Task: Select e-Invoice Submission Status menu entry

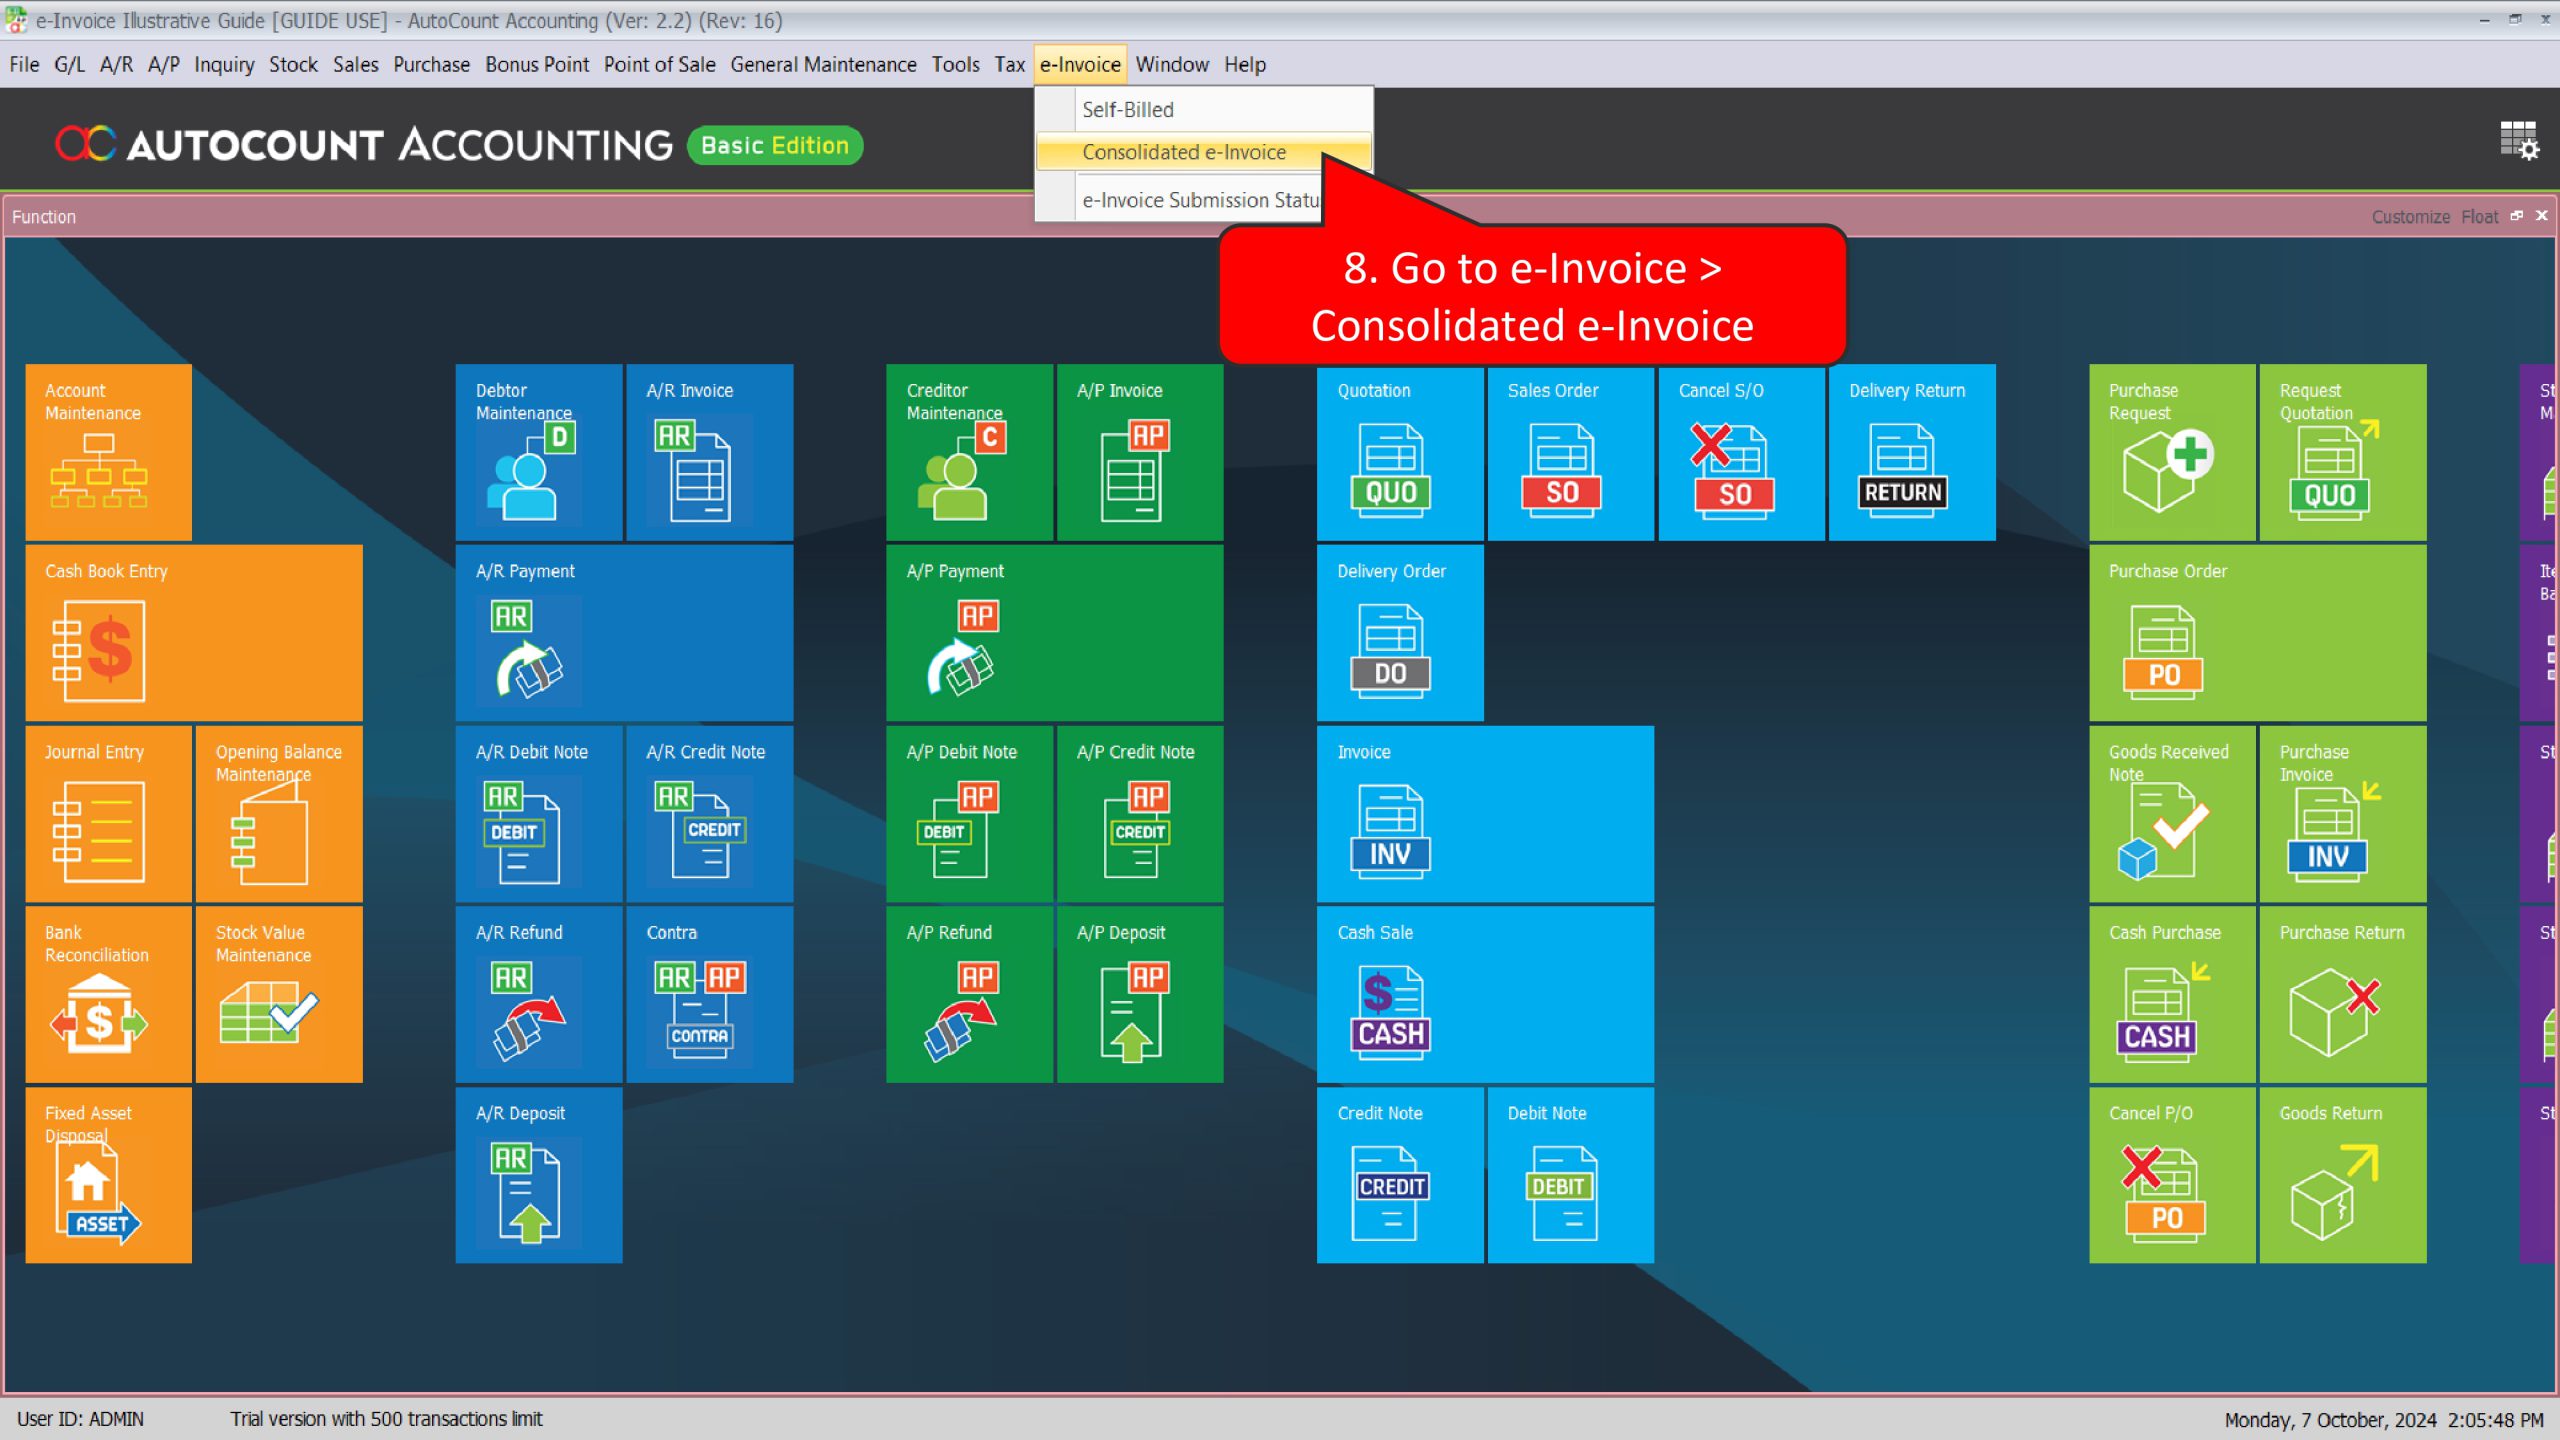Action: [x=1180, y=200]
